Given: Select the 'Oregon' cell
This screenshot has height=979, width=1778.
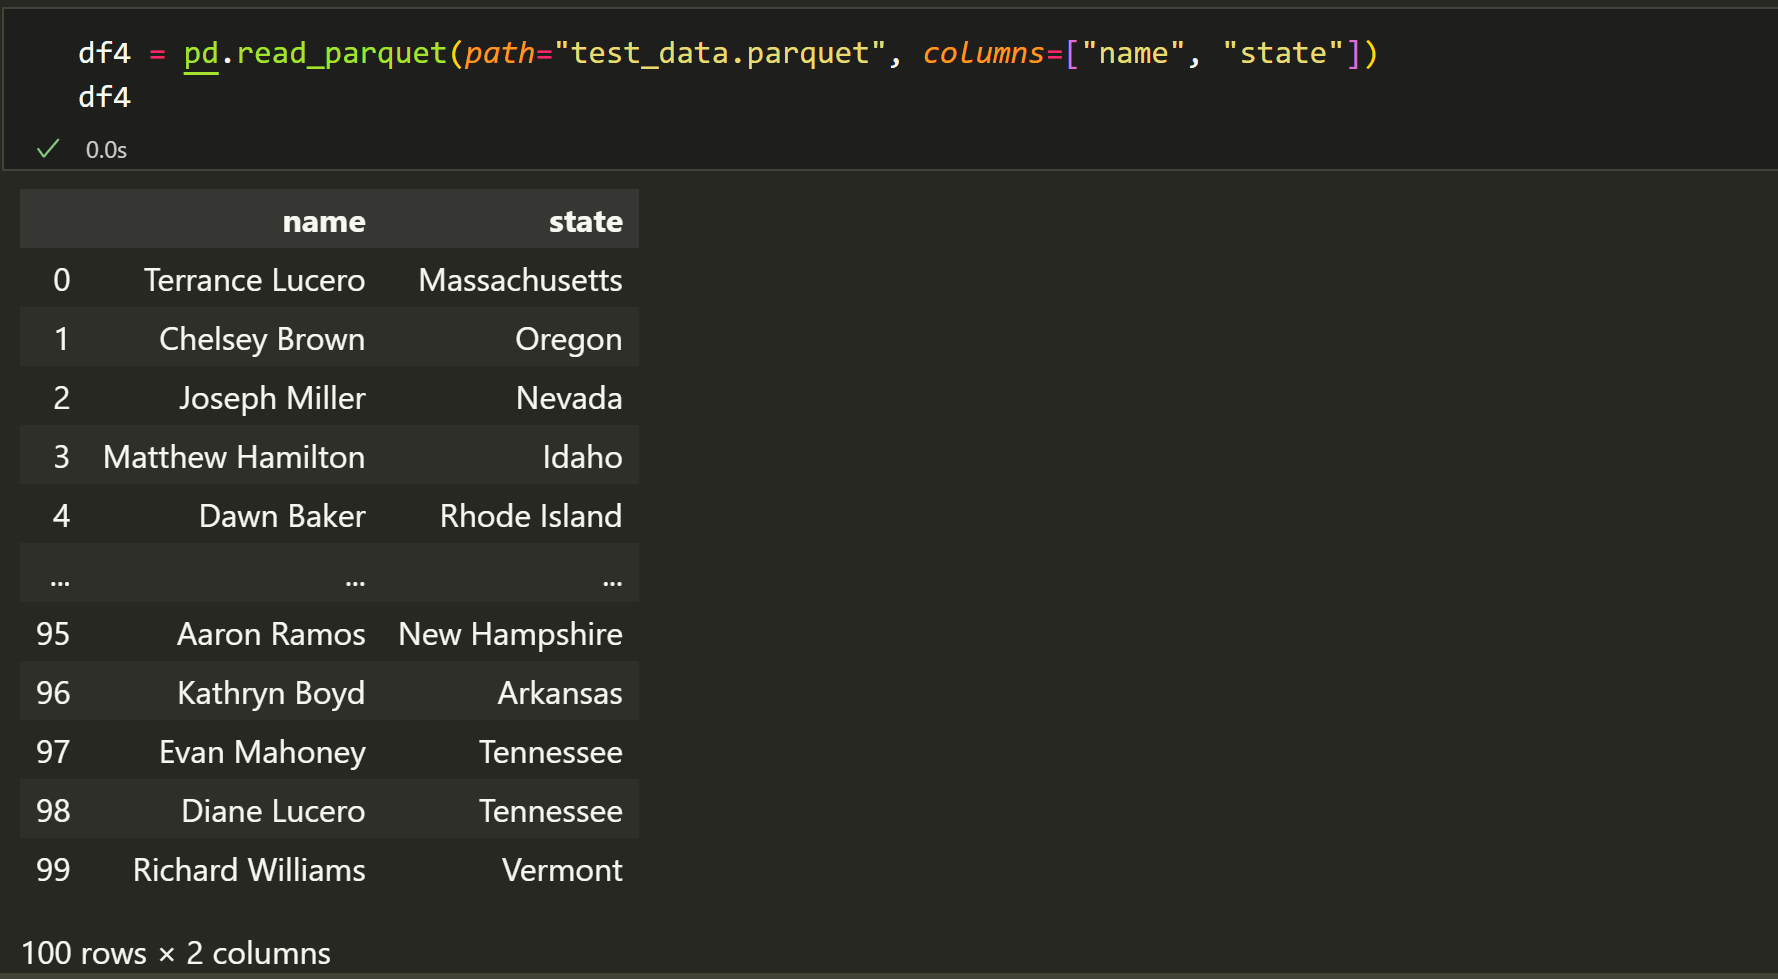Looking at the screenshot, I should click(x=568, y=340).
